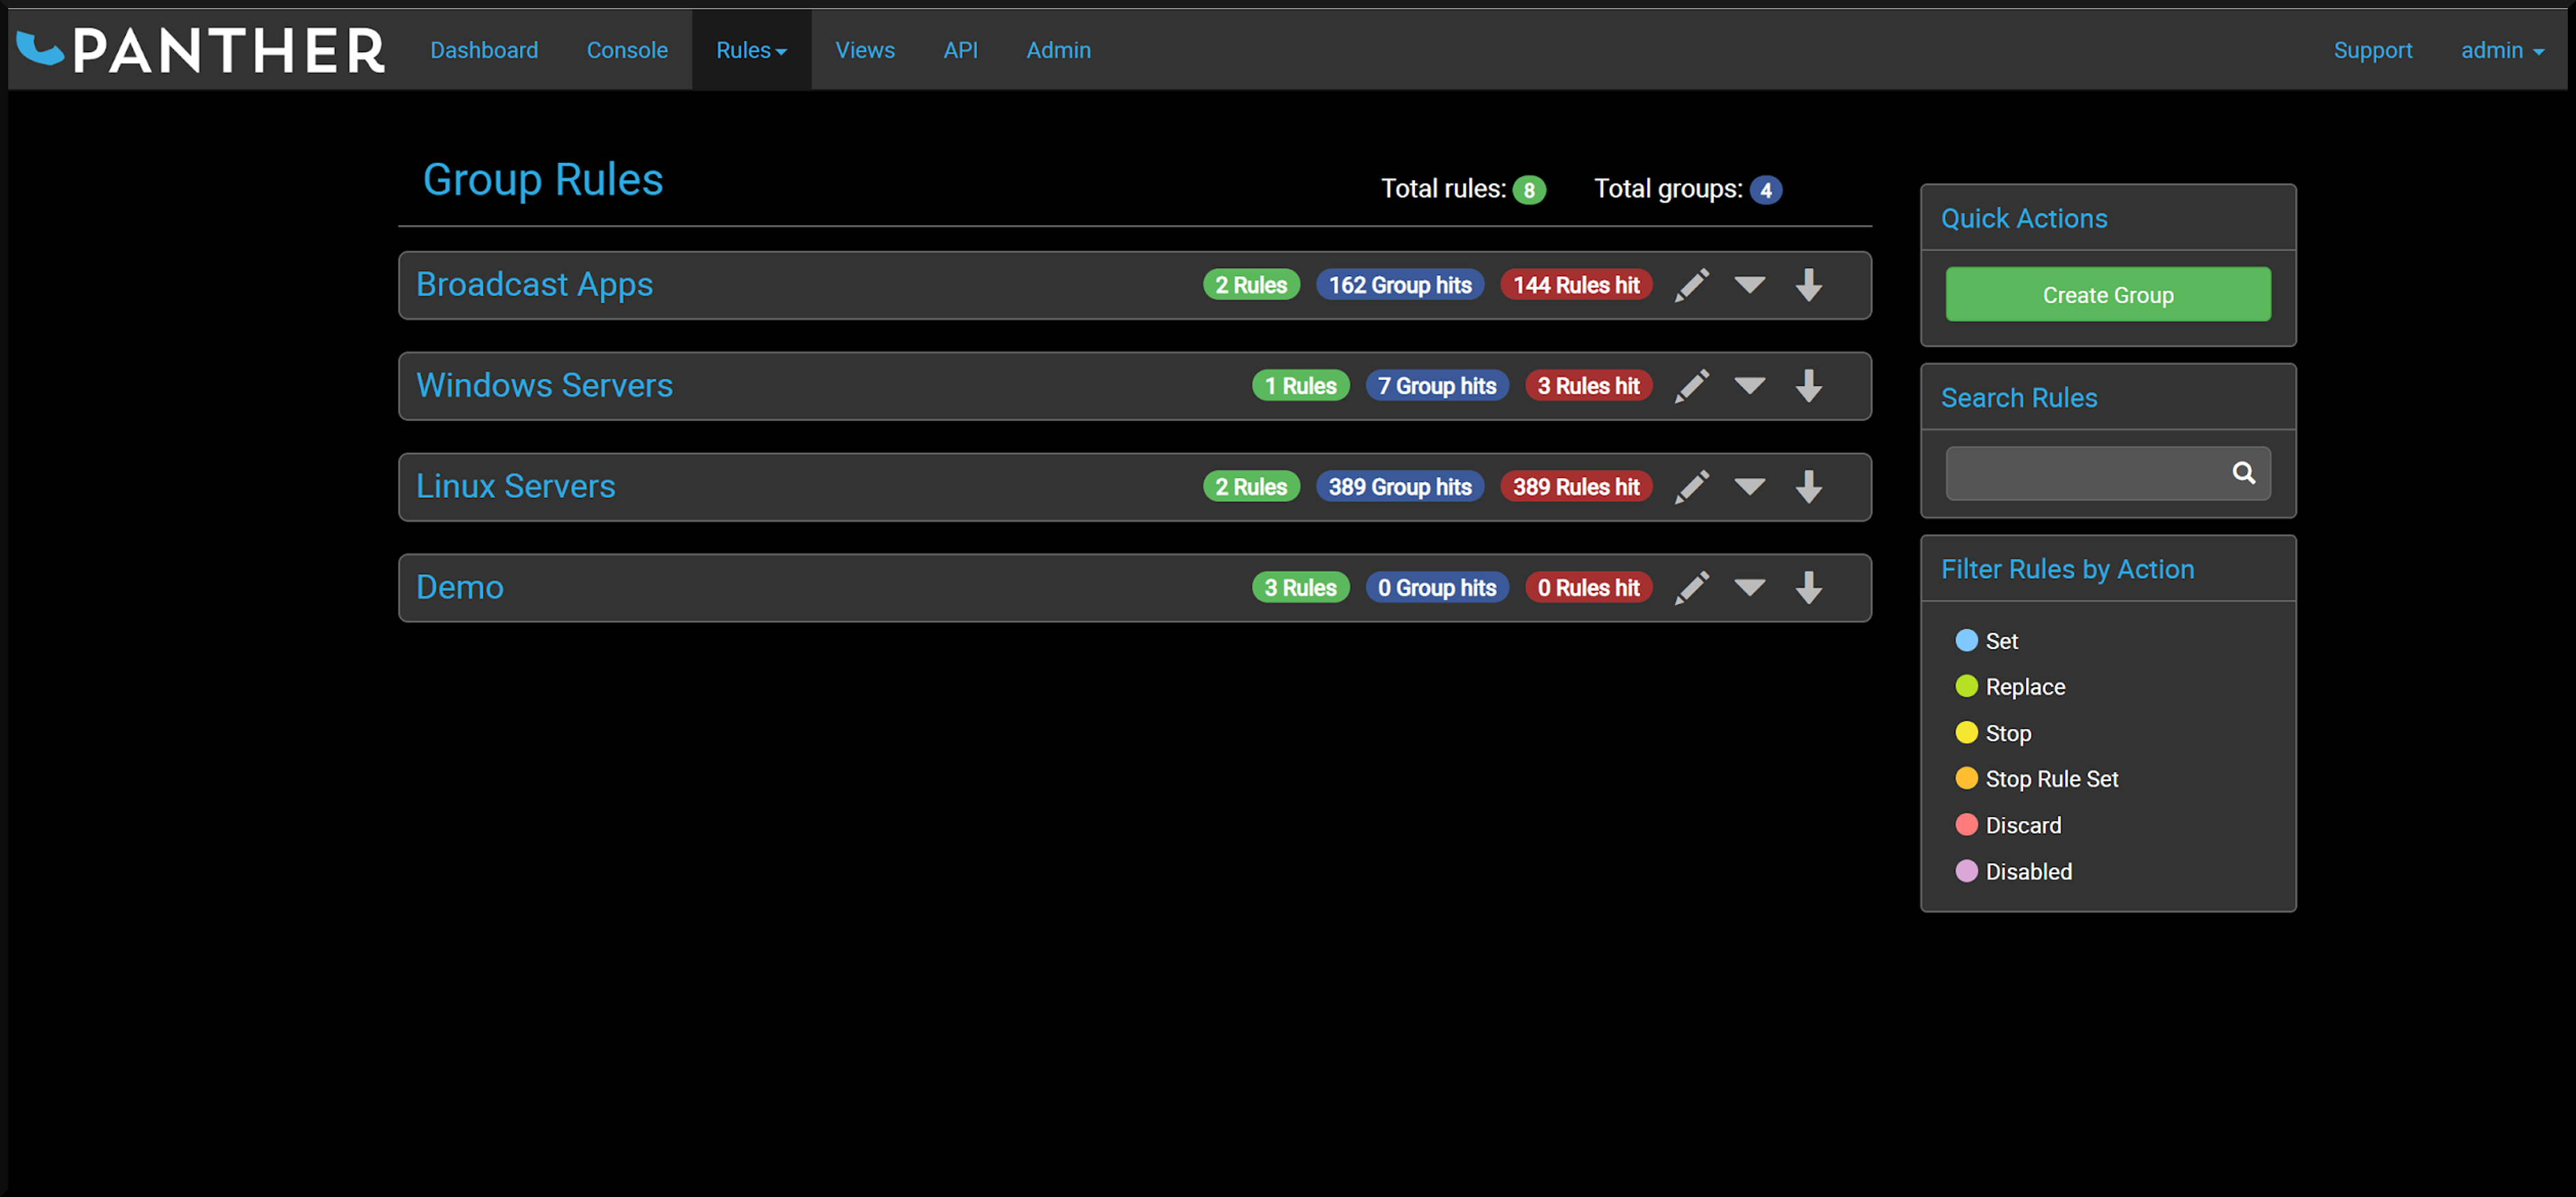2576x1197 pixels.
Task: Expand the Broadcast Apps group caret
Action: tap(1749, 285)
